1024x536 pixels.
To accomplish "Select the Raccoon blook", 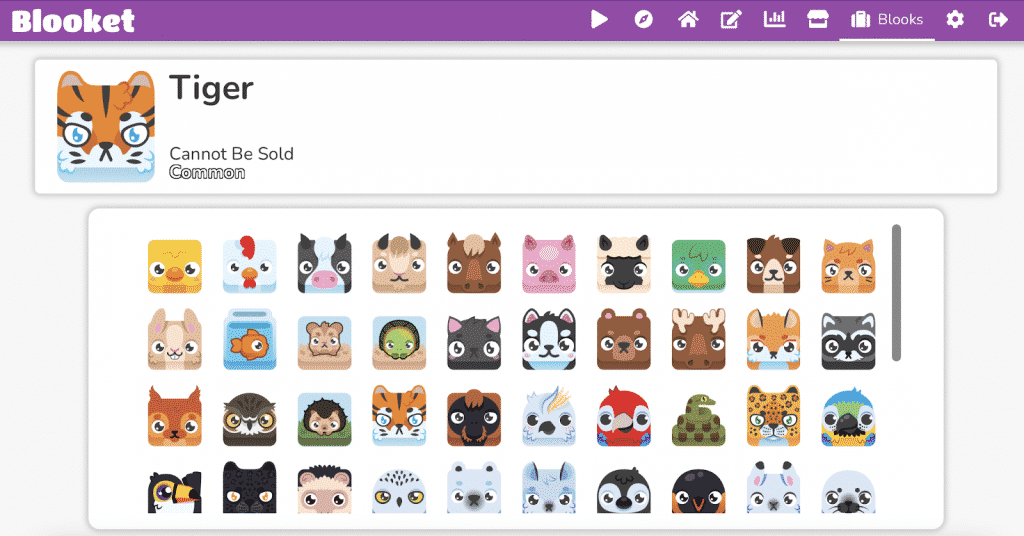I will [848, 341].
